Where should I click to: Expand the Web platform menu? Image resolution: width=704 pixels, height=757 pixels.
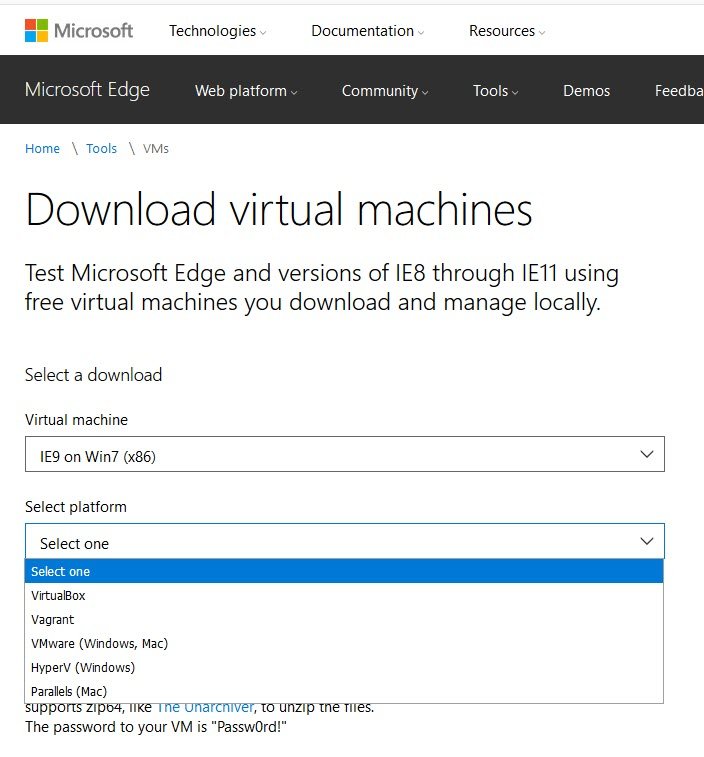click(246, 91)
